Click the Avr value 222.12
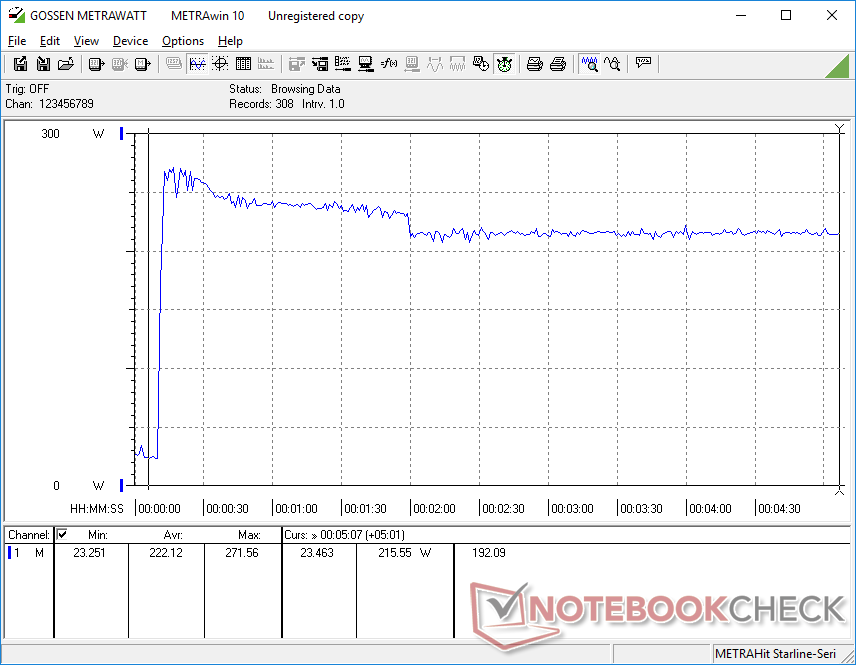Viewport: 856px width, 665px height. 166,553
